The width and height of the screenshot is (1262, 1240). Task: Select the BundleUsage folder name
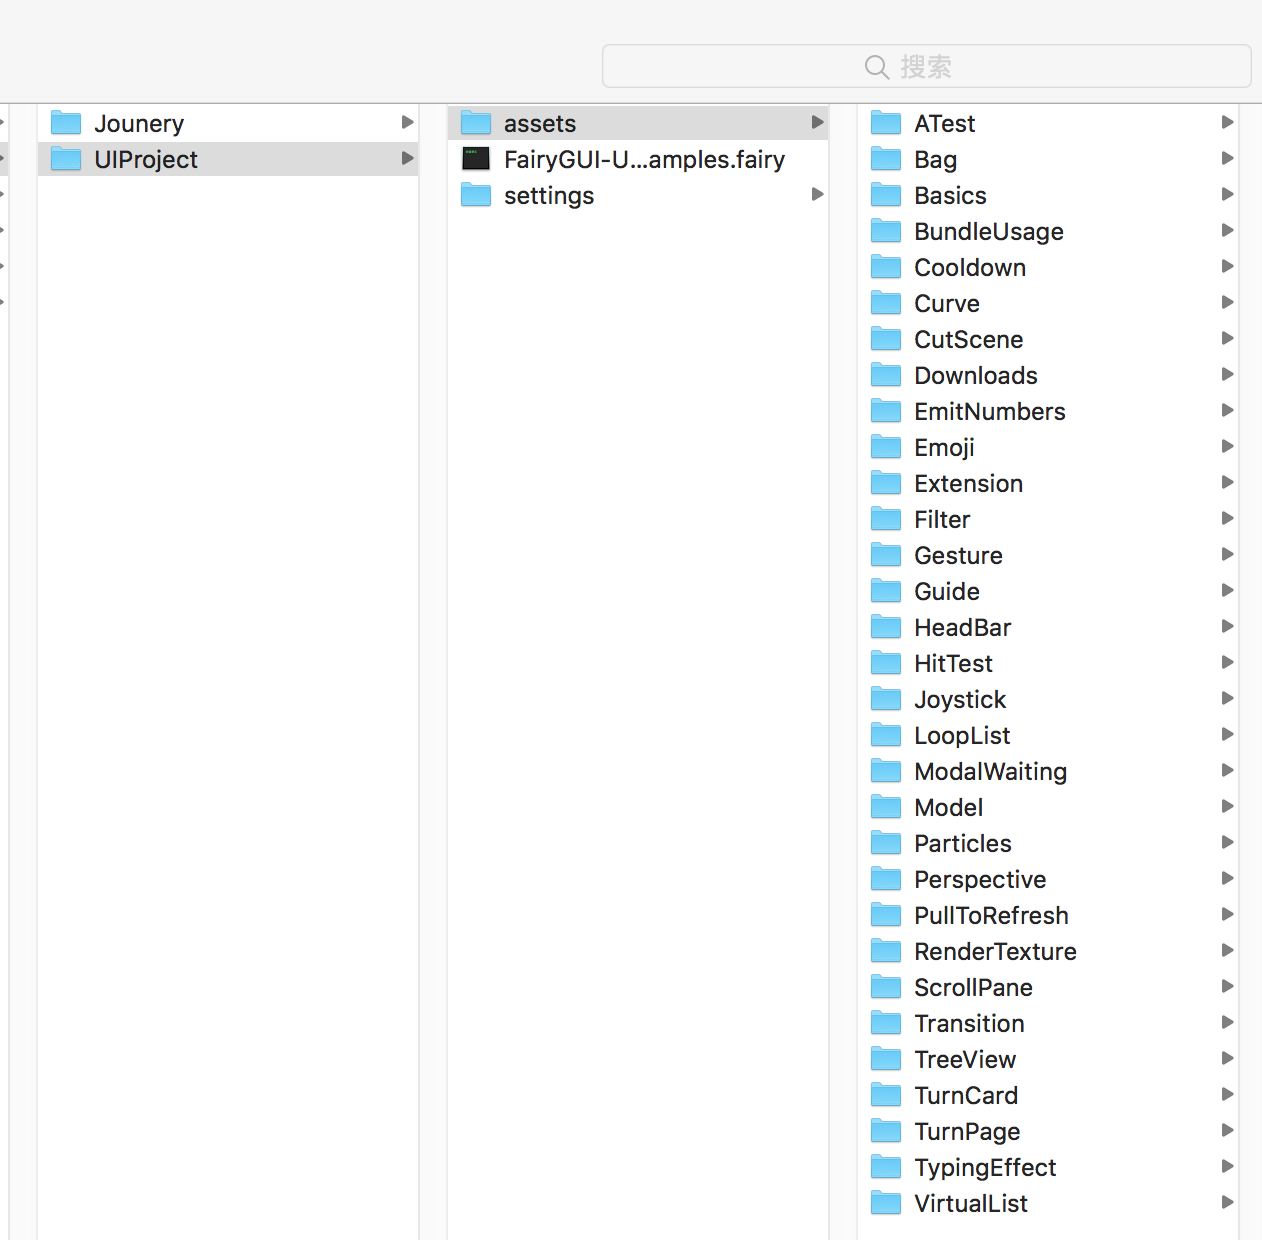point(988,231)
